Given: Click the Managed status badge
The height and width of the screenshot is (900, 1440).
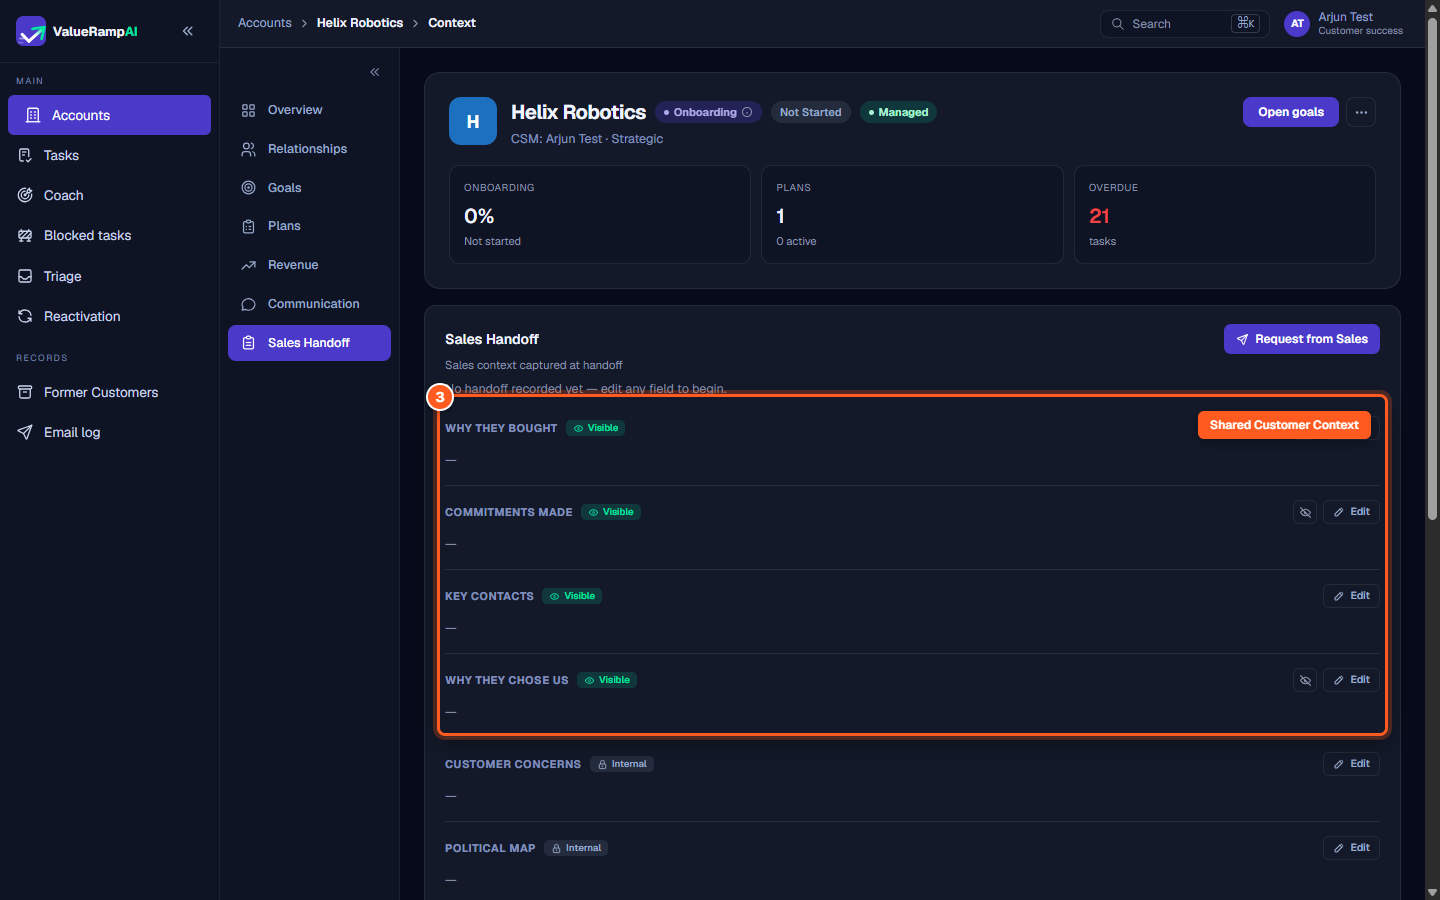Looking at the screenshot, I should click(898, 112).
